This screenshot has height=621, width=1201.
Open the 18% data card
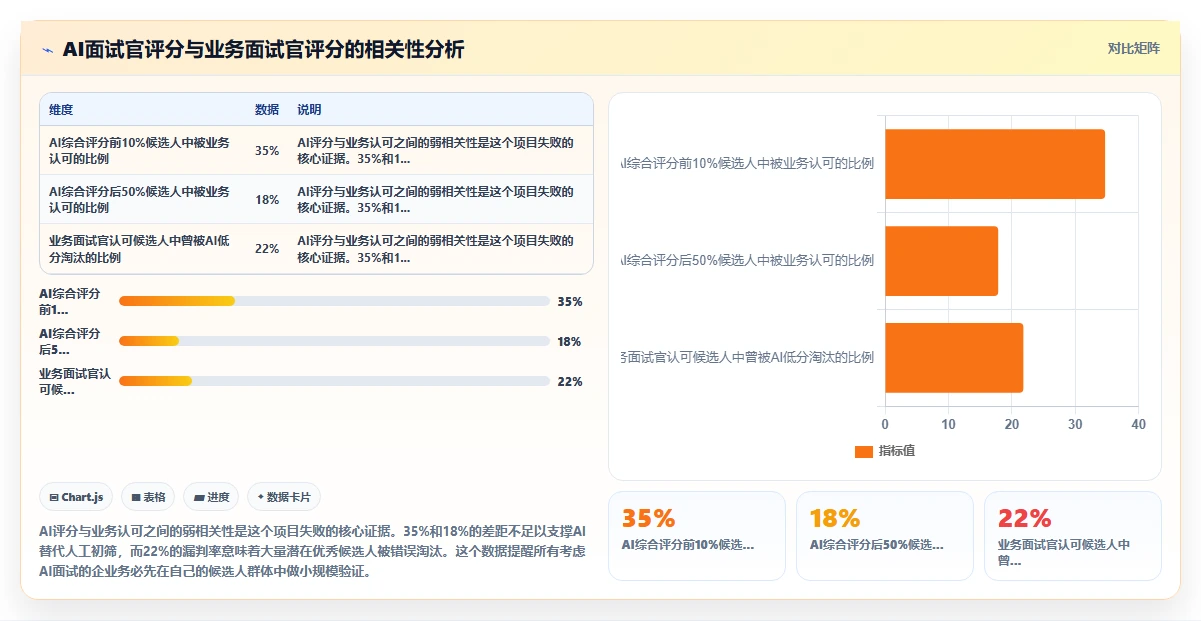(885, 536)
